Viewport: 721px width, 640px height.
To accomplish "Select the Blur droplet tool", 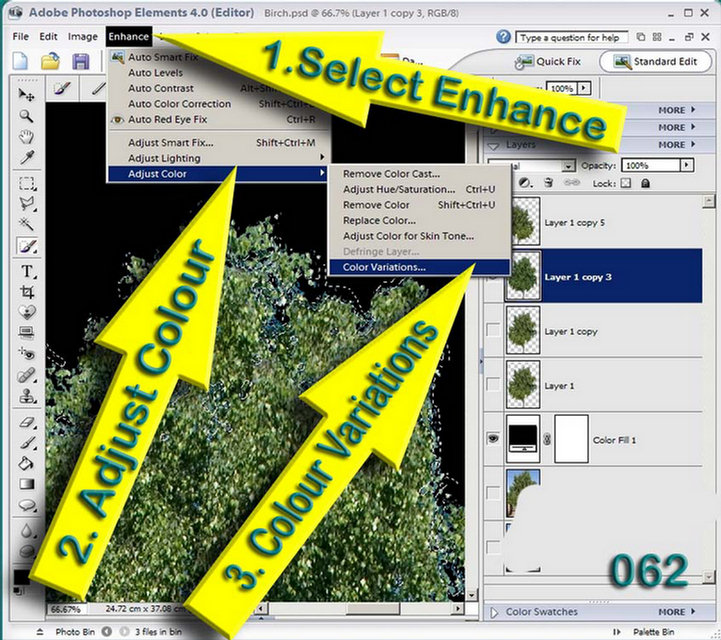I will (x=27, y=531).
